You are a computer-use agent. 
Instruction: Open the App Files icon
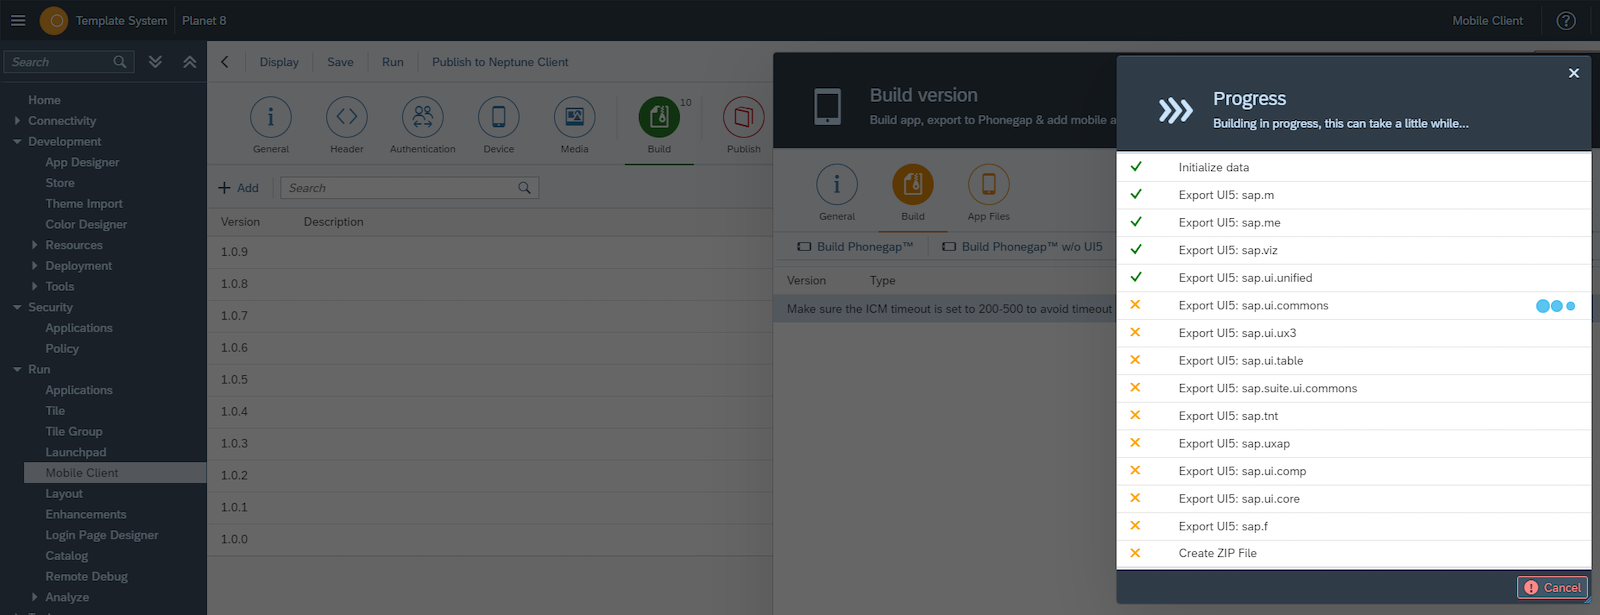(989, 184)
